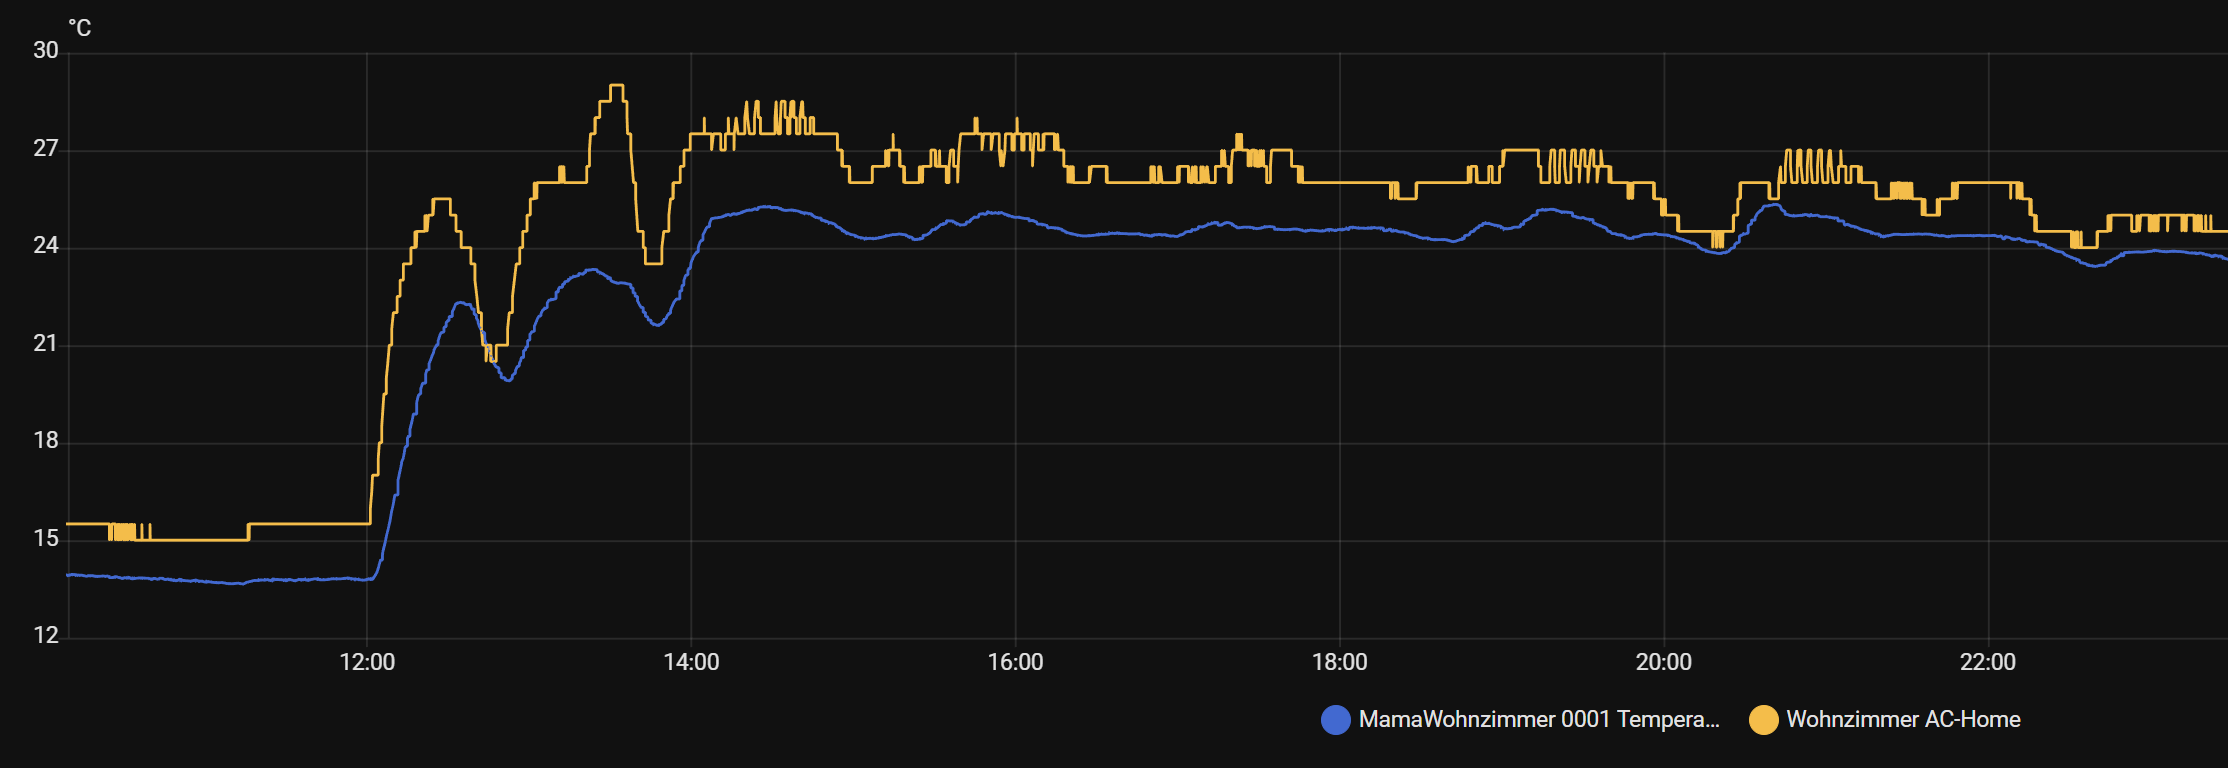The height and width of the screenshot is (768, 2228).
Task: Click the 21 value on the temperature axis
Action: click(x=46, y=344)
